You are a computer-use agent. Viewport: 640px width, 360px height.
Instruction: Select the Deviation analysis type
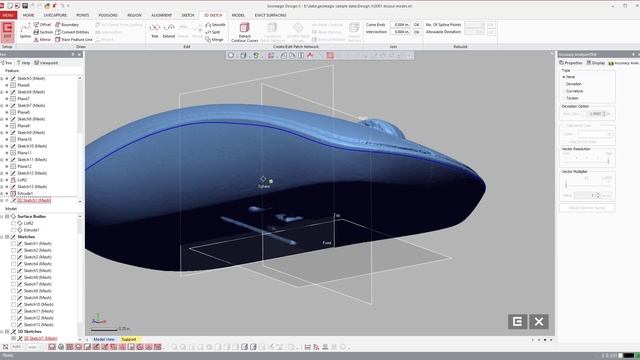click(x=564, y=84)
